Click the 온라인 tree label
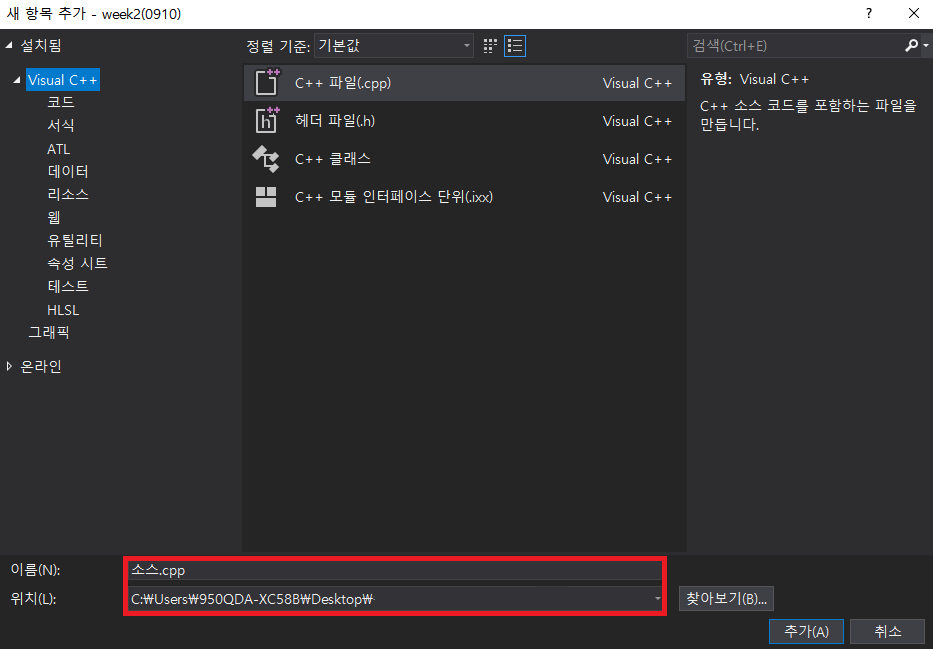Screen dimensions: 933x649 41,366
